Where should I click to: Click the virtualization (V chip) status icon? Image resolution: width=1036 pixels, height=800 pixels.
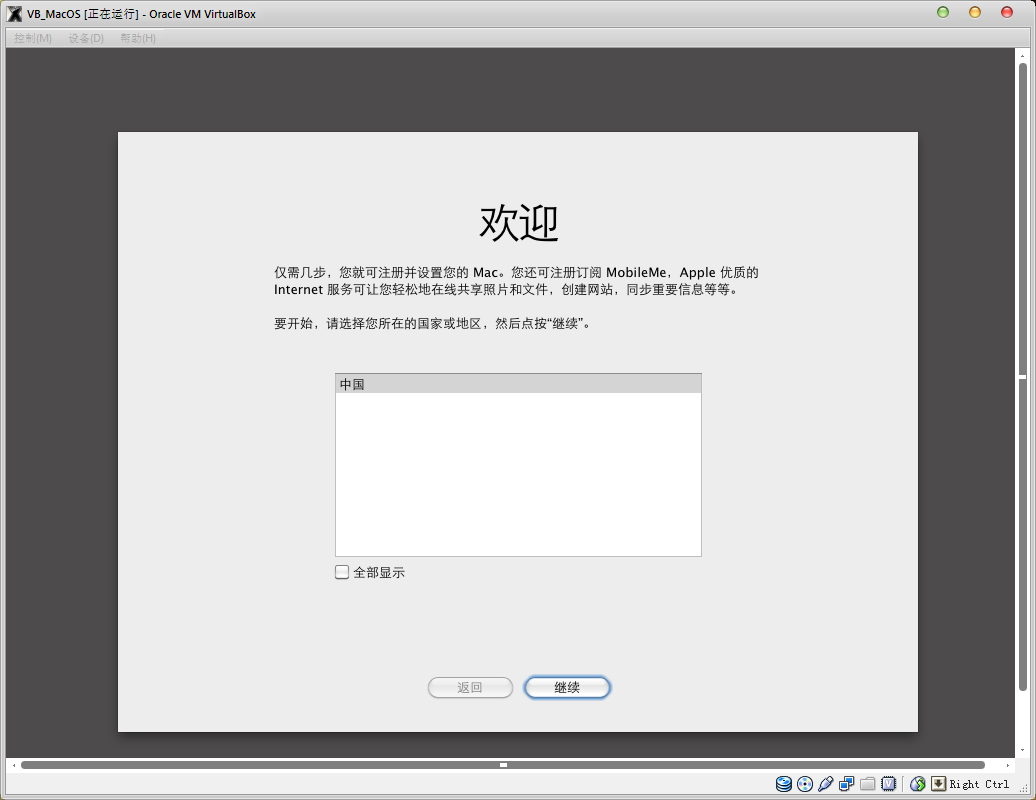pos(889,784)
